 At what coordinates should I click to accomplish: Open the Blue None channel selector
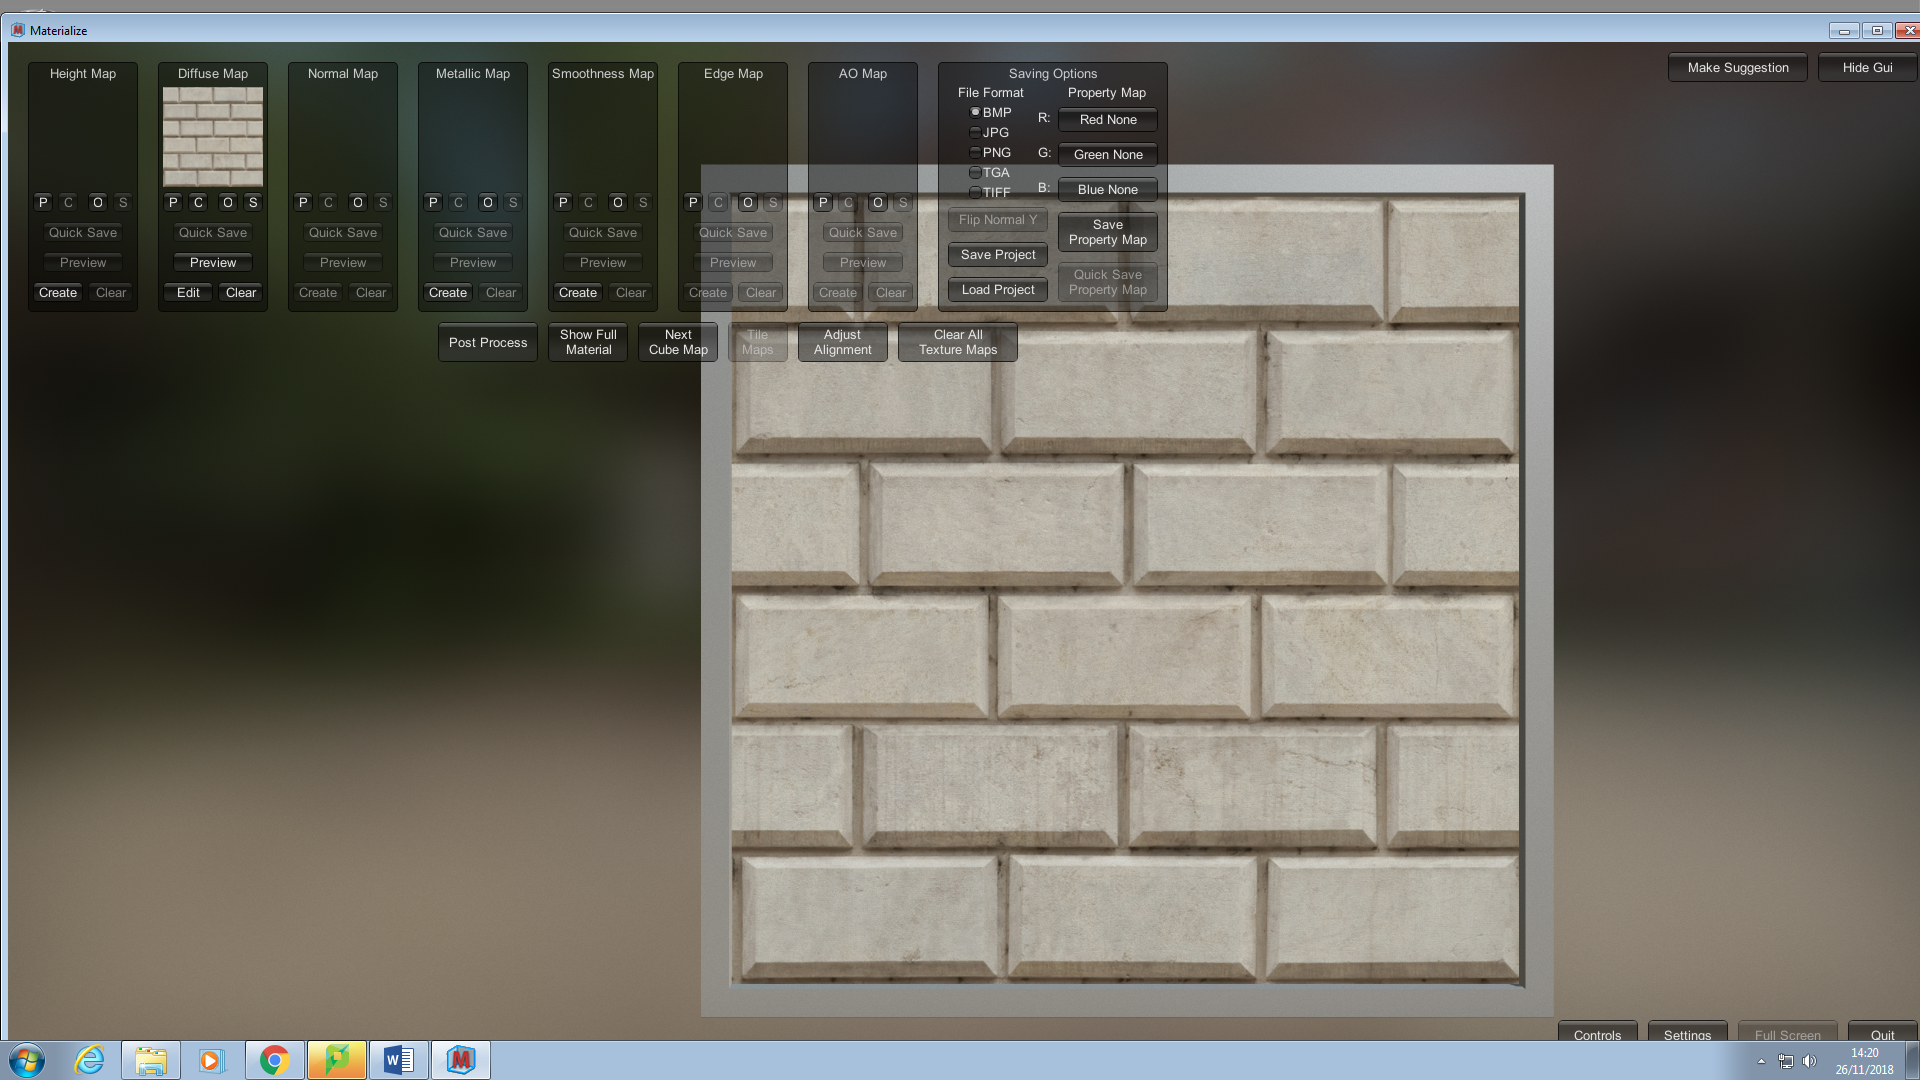(1107, 189)
